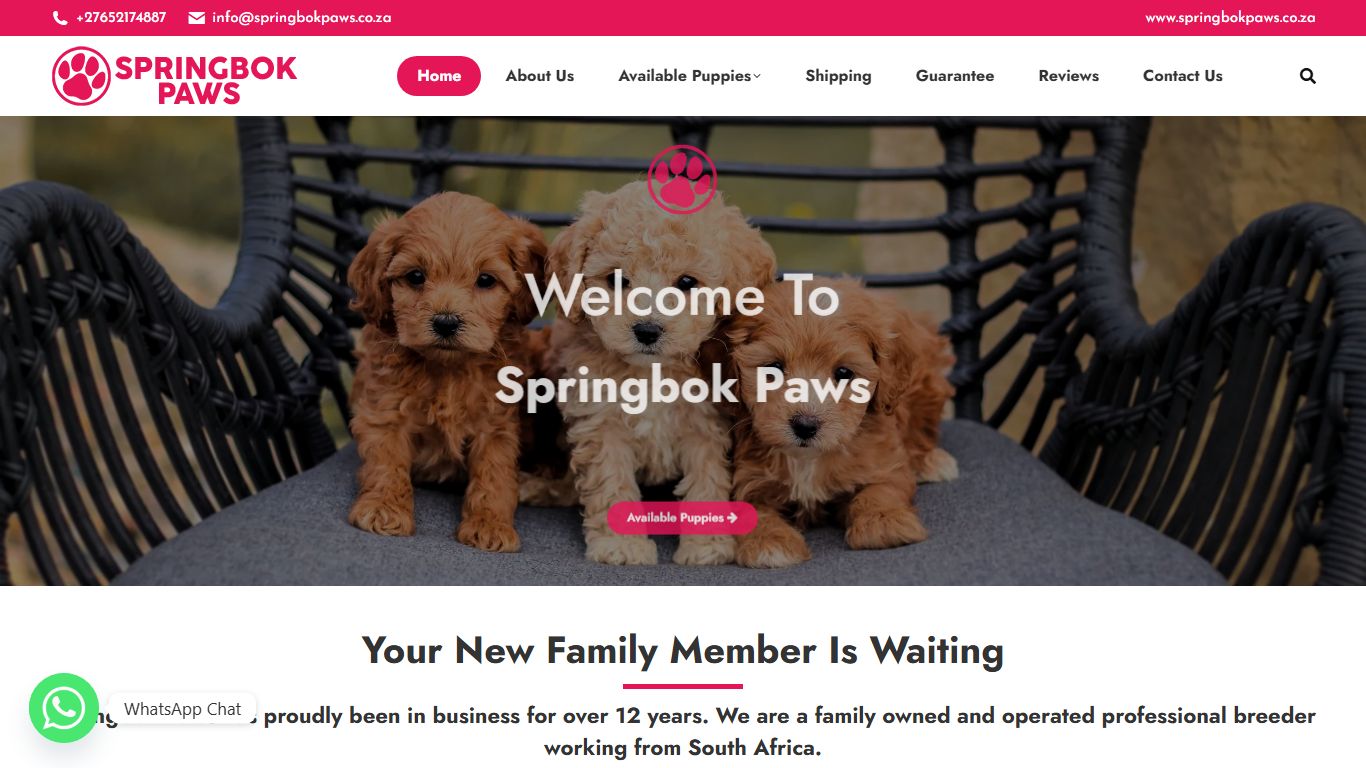
Task: Expand the Available Puppies dropdown chevron
Action: (757, 76)
